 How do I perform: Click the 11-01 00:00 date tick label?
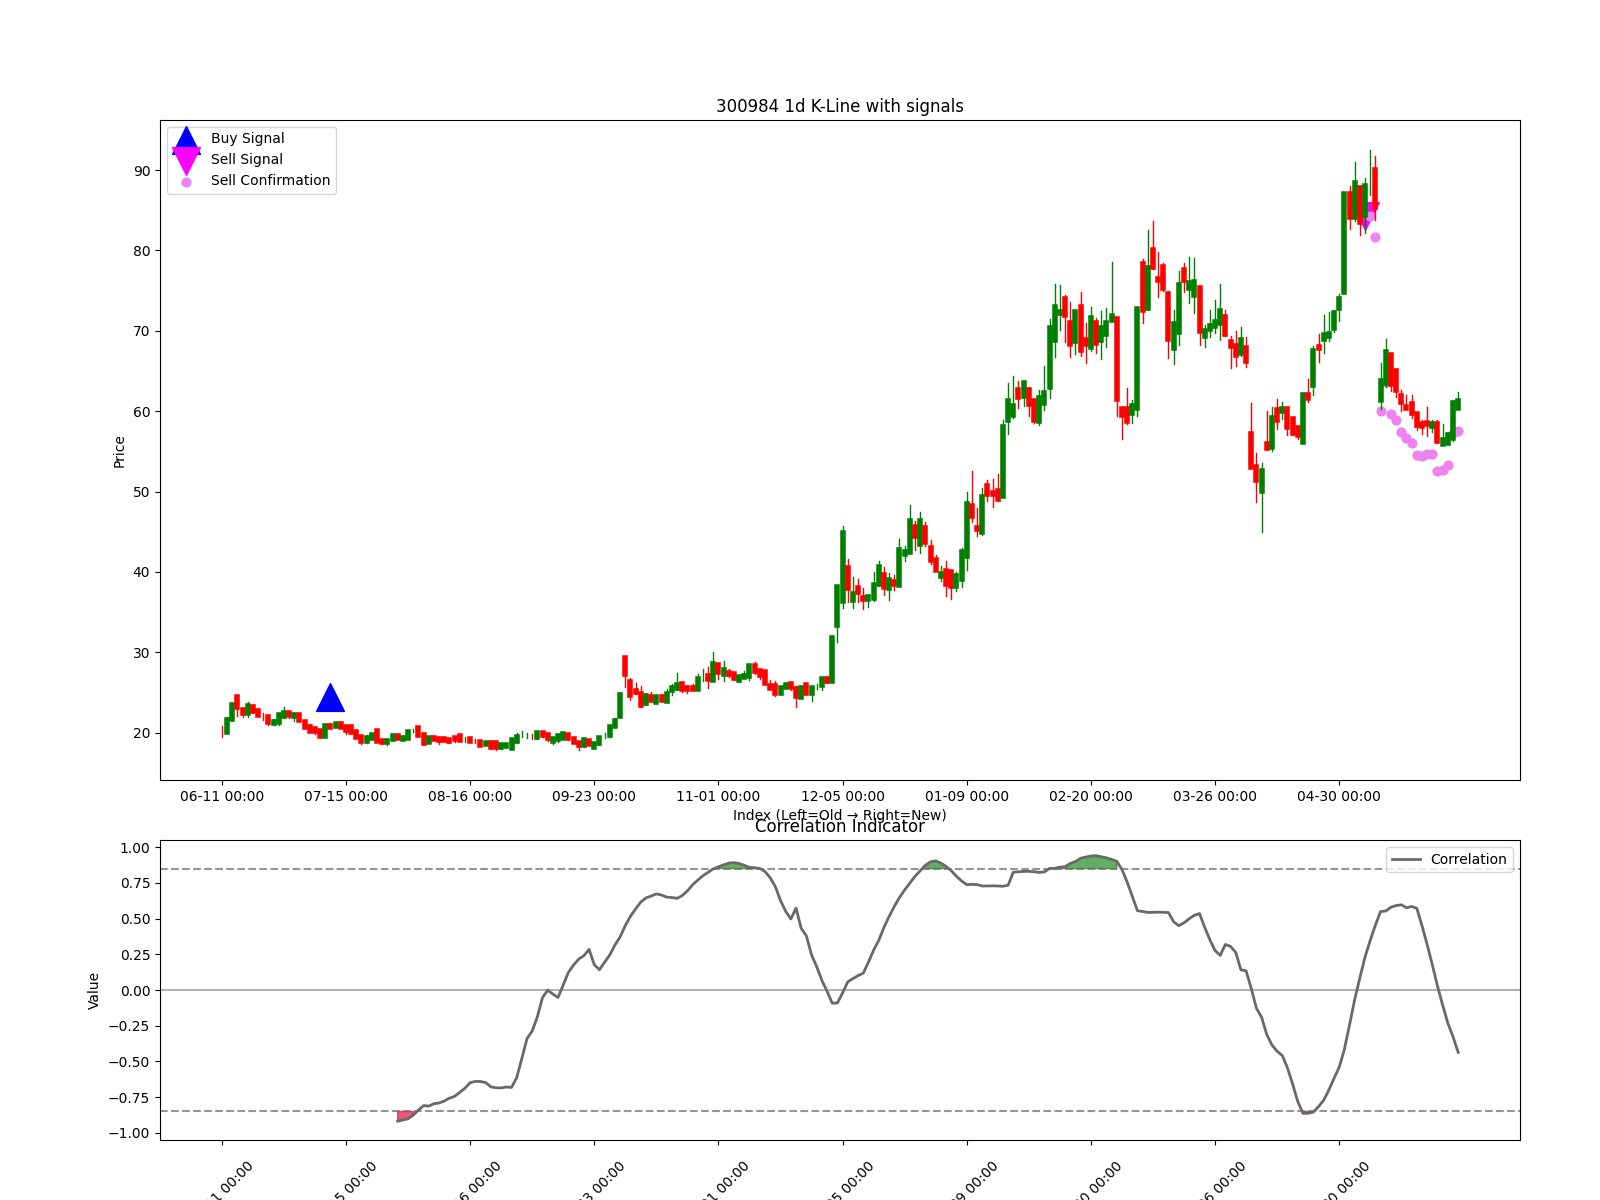(x=718, y=796)
